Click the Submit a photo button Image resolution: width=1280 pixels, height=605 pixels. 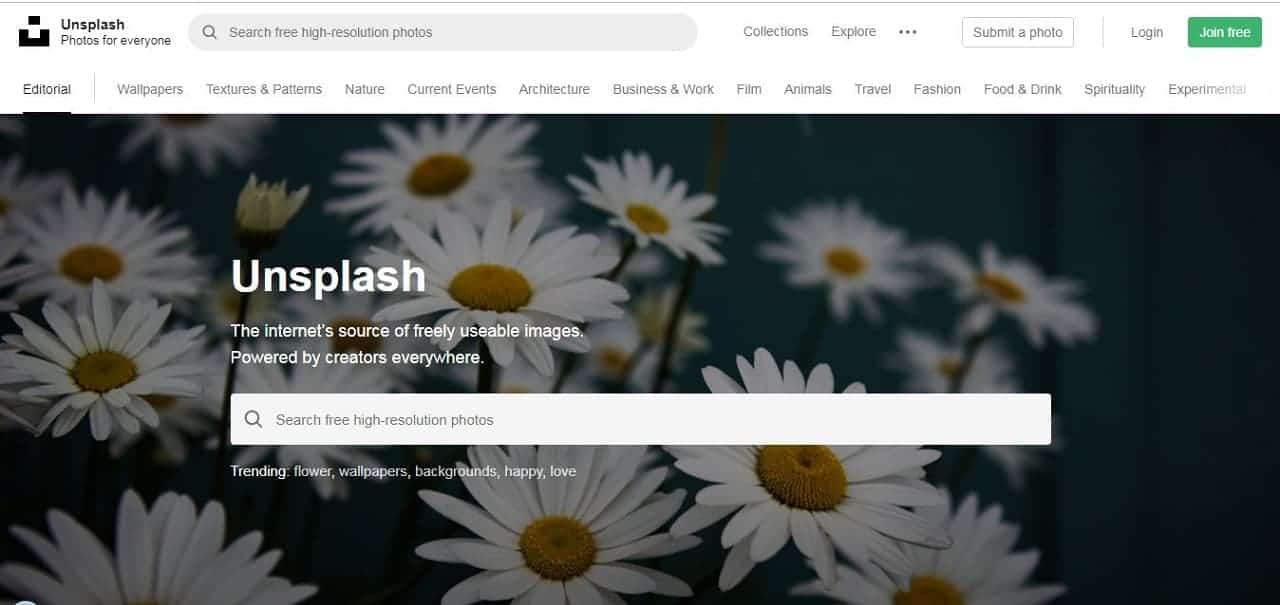click(1018, 32)
